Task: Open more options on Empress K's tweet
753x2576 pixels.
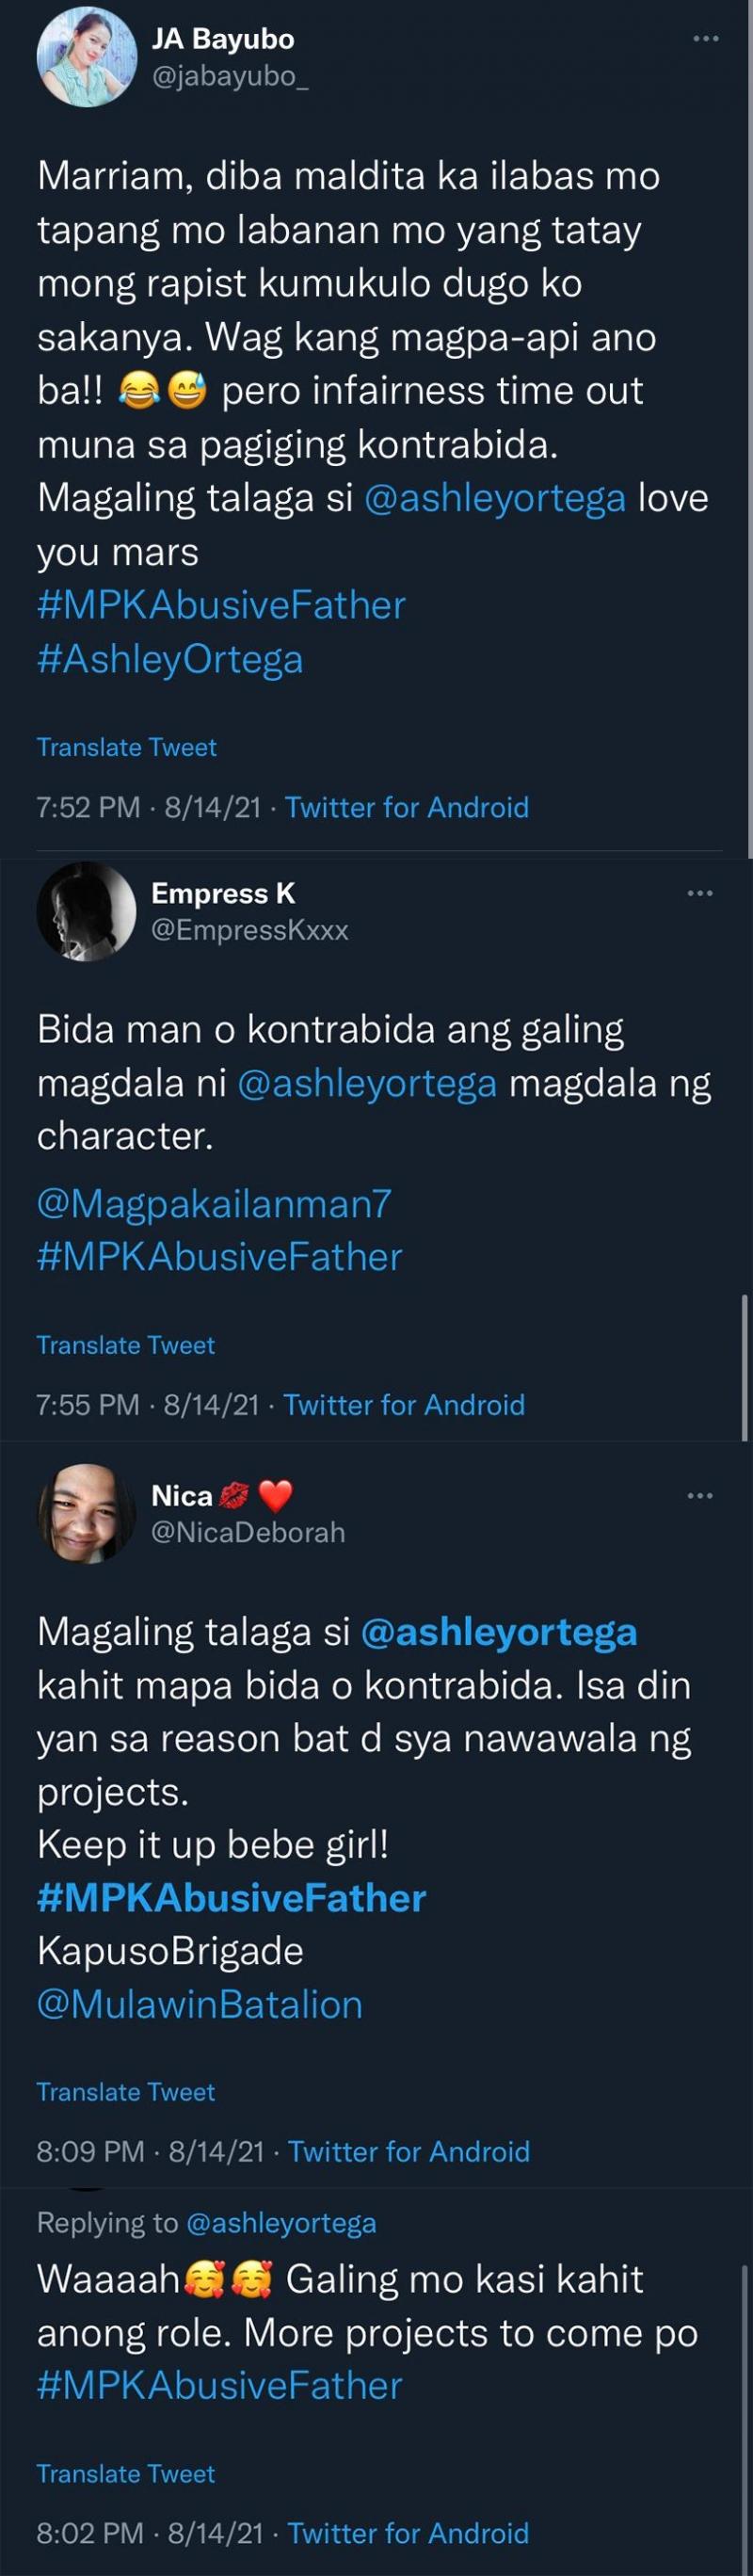Action: [x=700, y=893]
